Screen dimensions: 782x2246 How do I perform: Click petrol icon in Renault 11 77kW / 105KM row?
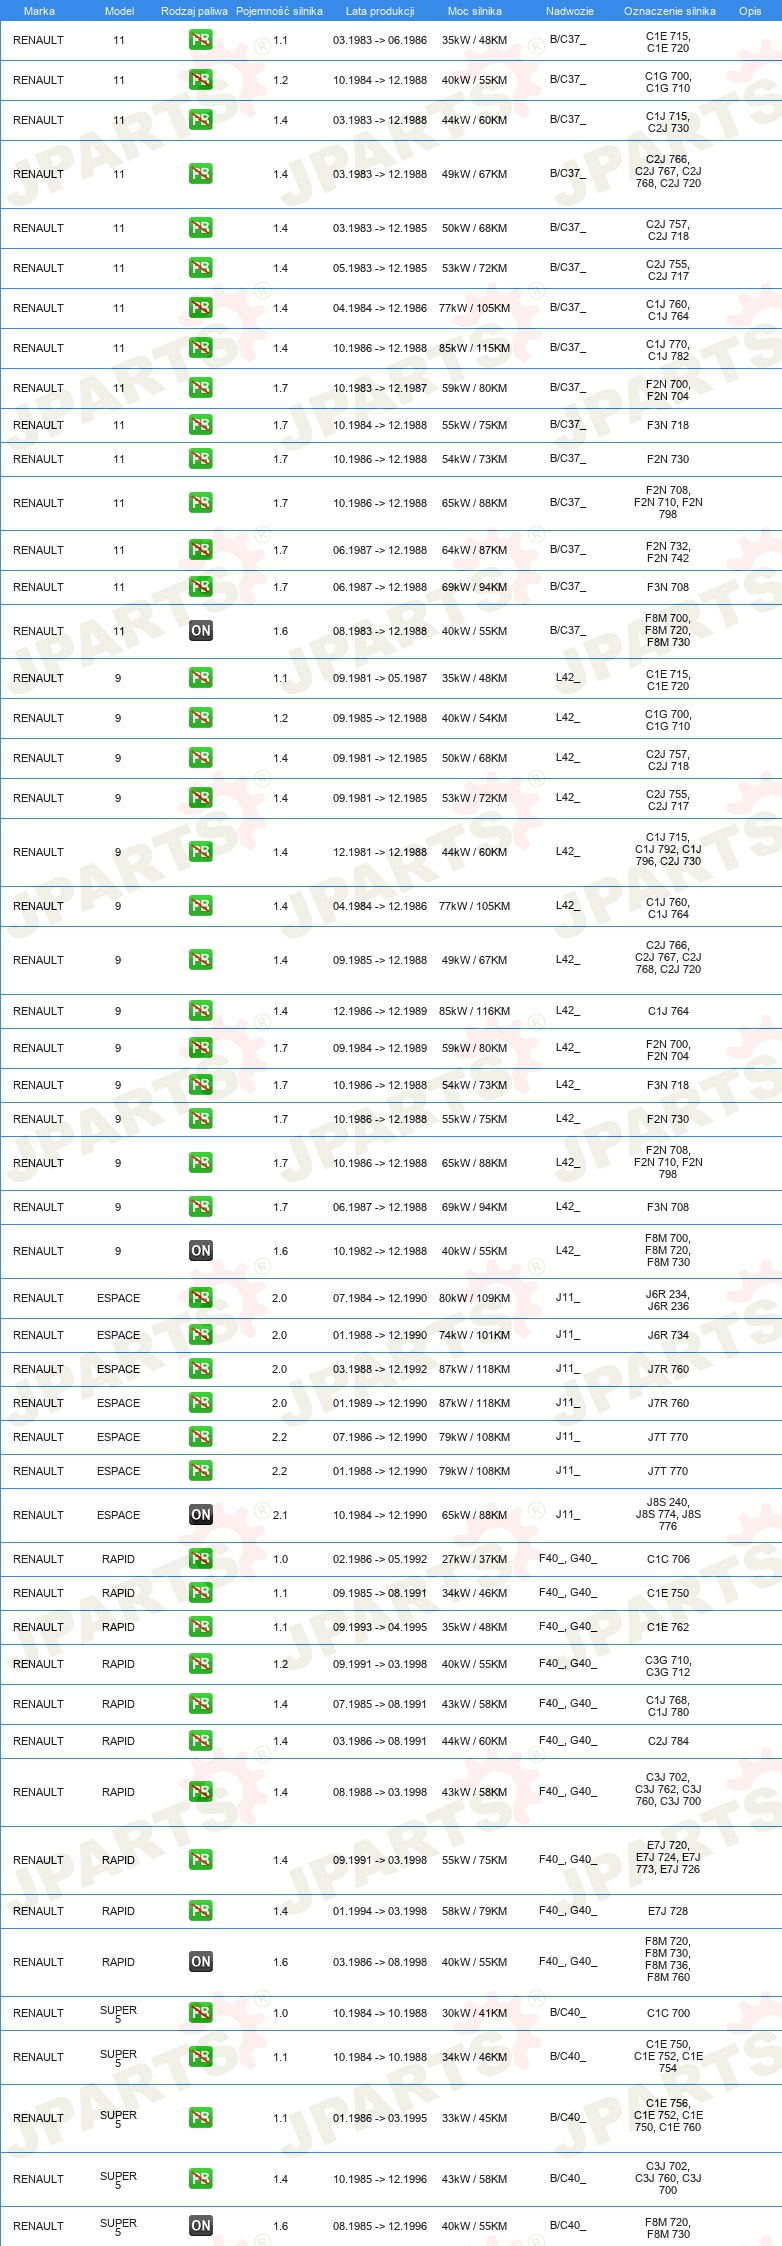200,308
